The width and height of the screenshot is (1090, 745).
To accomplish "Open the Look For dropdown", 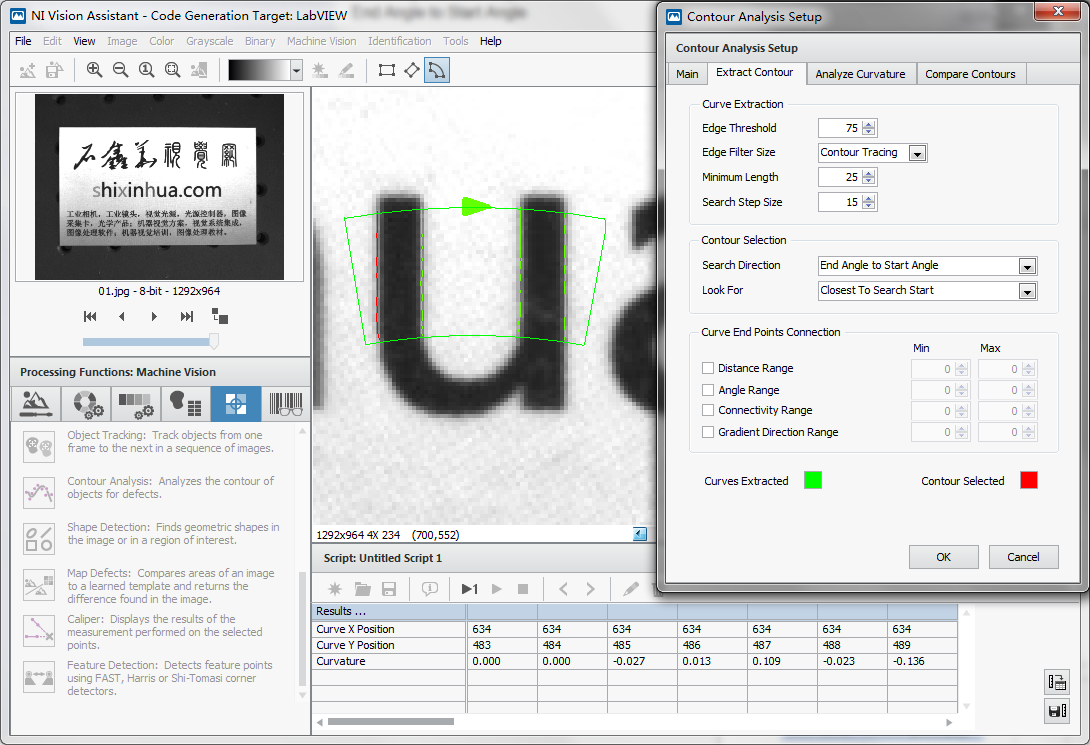I will tap(1027, 291).
